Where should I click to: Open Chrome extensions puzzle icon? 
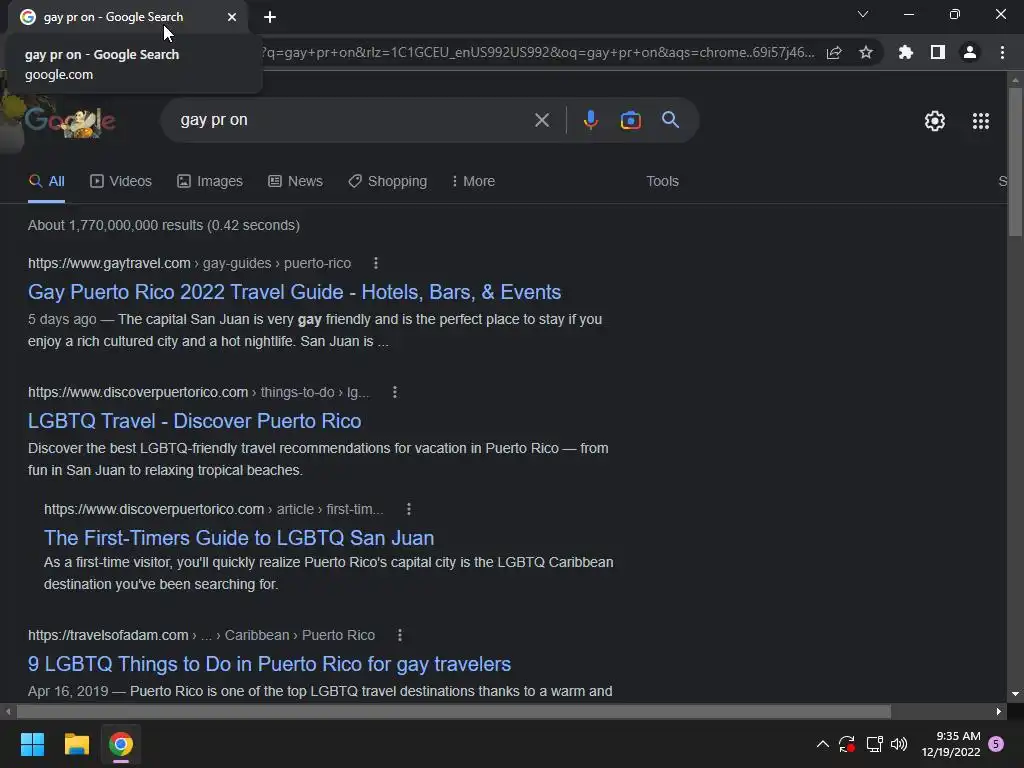[905, 52]
